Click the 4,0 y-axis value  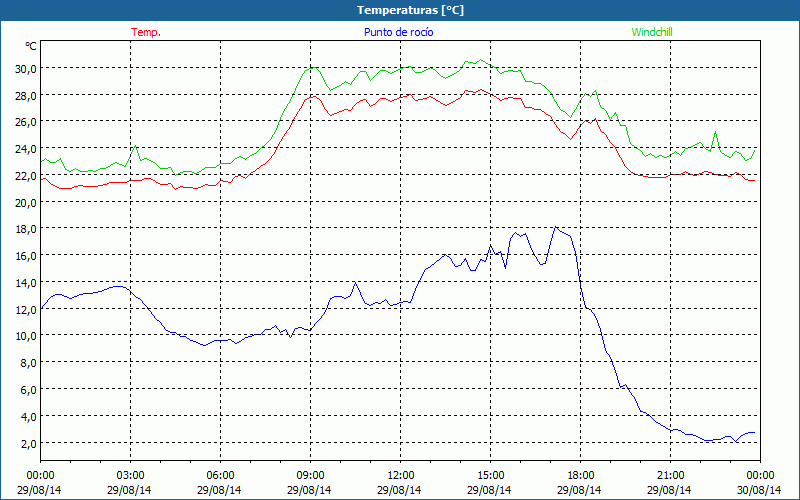pos(28,417)
